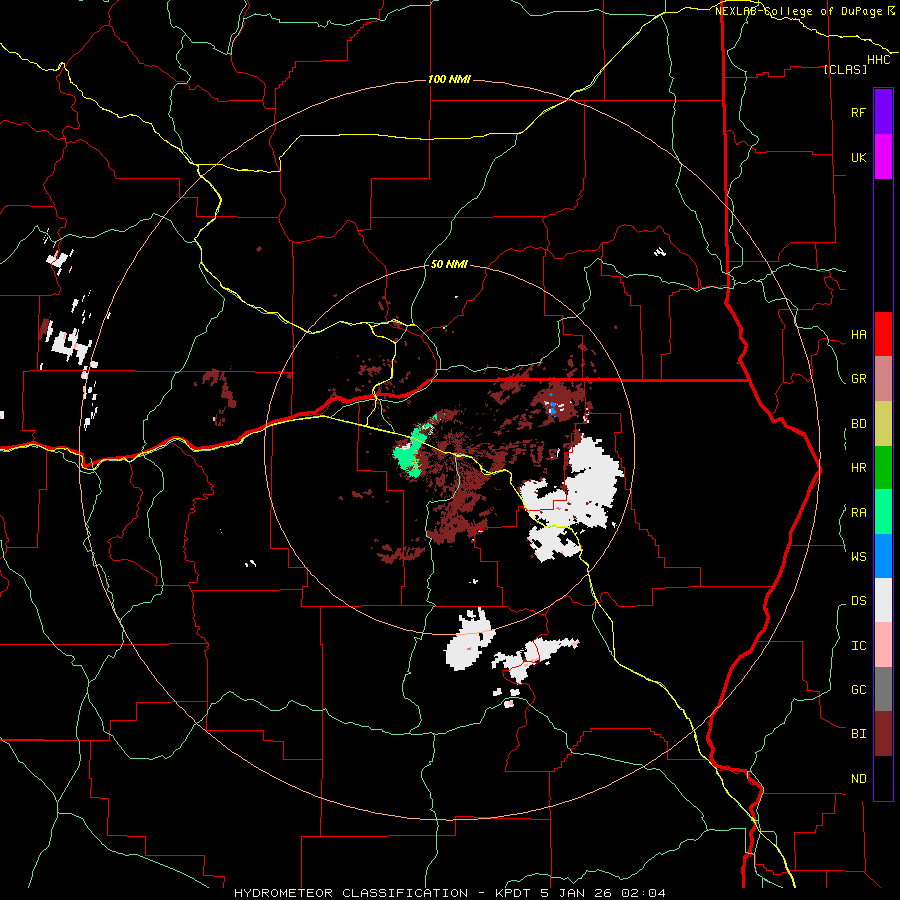Click the BD legend label
Viewport: 900px width, 900px height.
point(858,424)
